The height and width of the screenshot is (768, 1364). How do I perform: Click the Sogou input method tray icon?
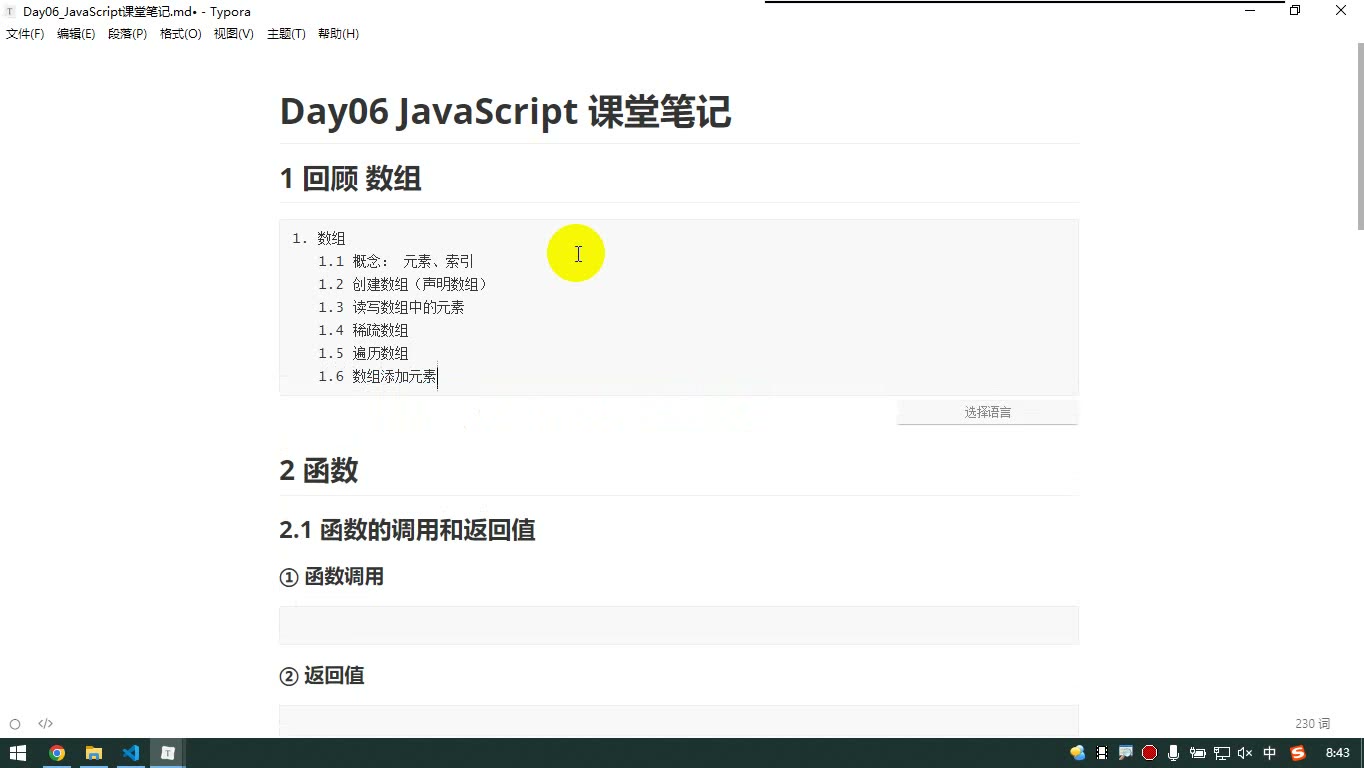click(1298, 753)
